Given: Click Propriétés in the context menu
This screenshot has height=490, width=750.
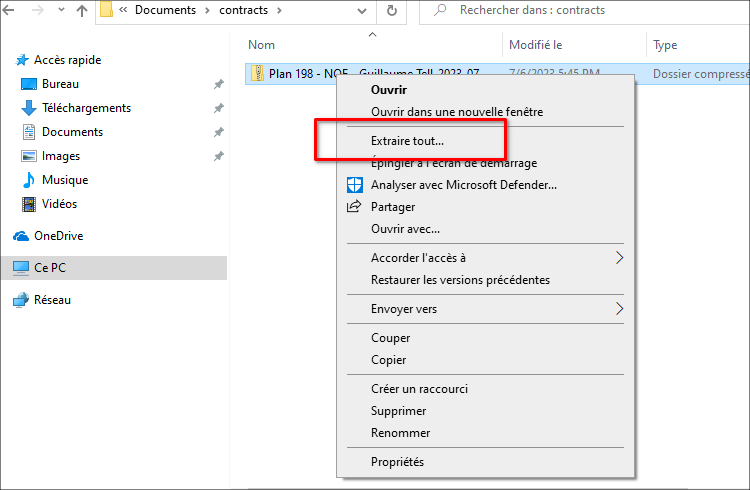Looking at the screenshot, I should point(397,462).
